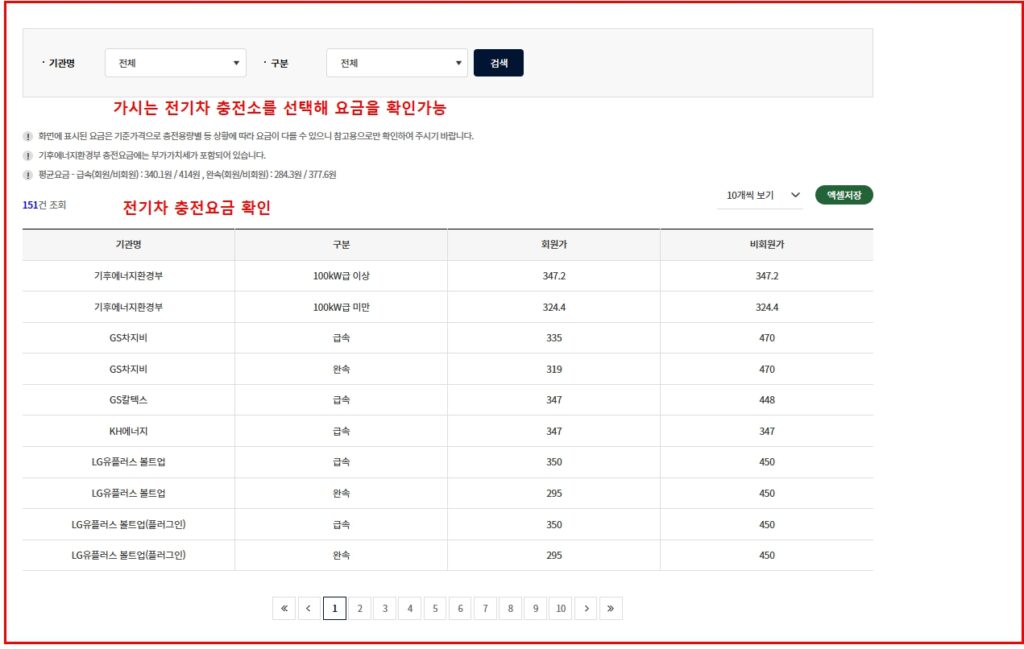
Task: Open the 기관명 filter dropdown showing 전체
Action: (x=175, y=62)
